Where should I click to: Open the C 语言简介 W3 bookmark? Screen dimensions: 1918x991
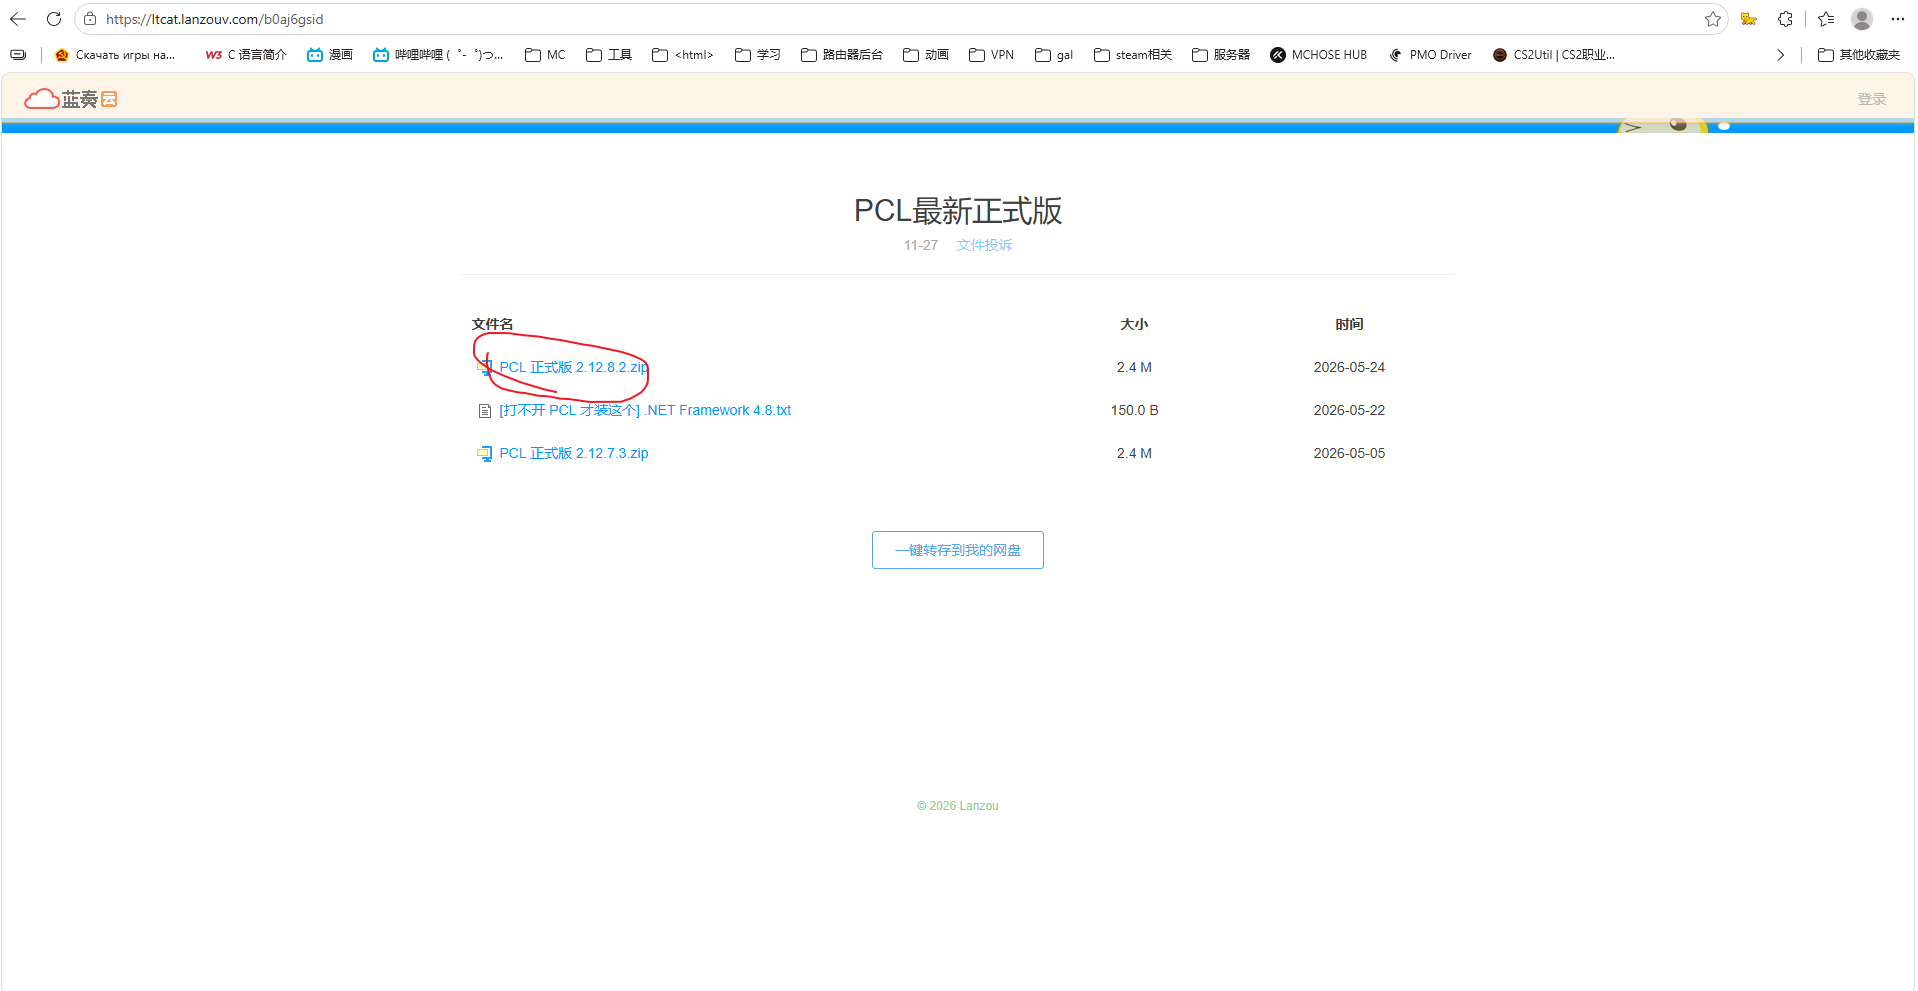tap(246, 55)
